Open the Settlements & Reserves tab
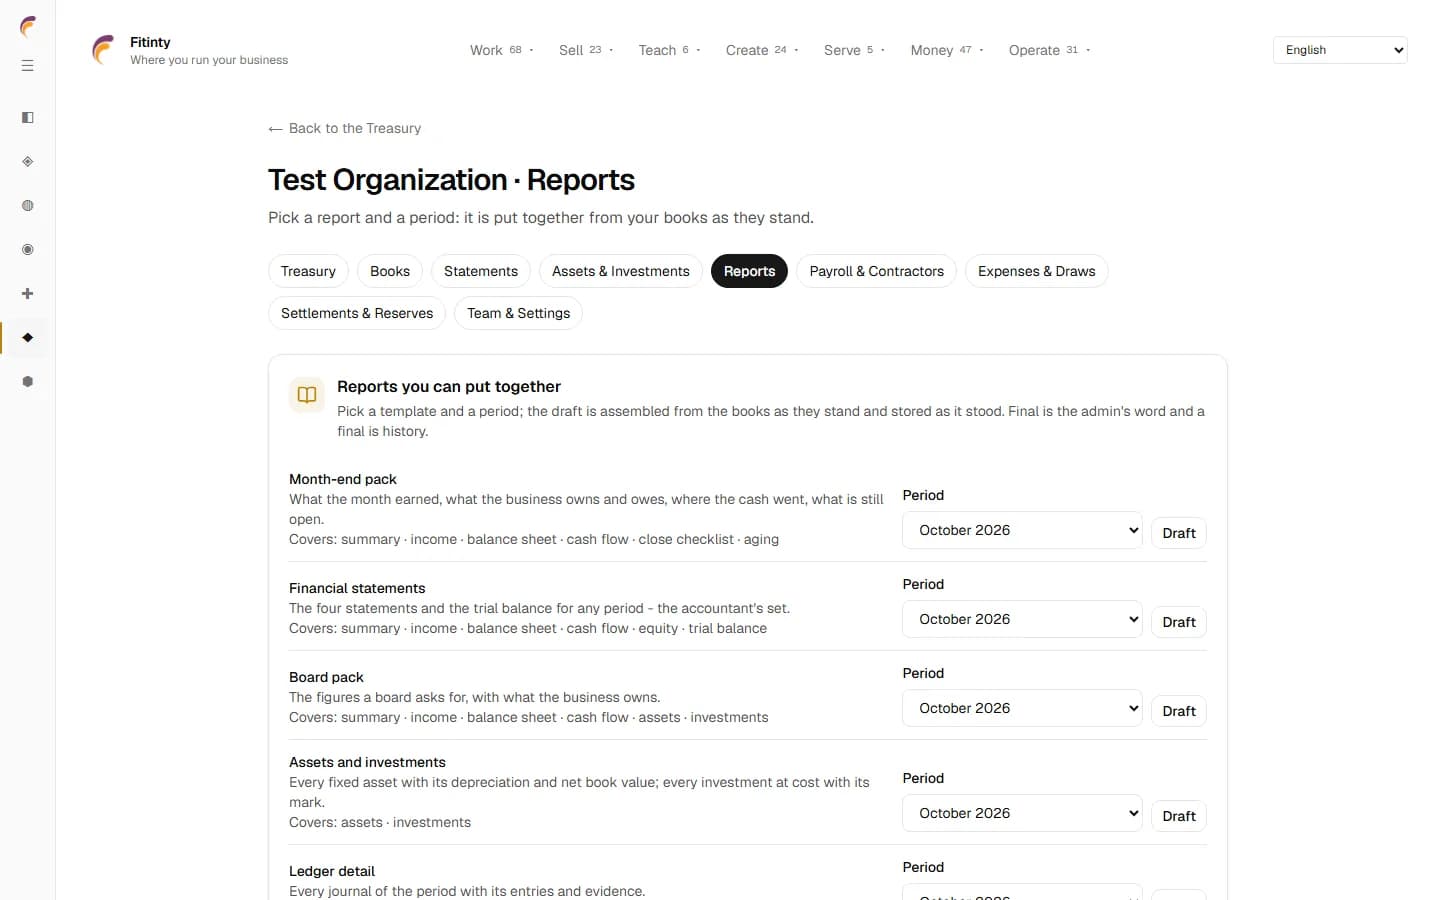 (357, 313)
